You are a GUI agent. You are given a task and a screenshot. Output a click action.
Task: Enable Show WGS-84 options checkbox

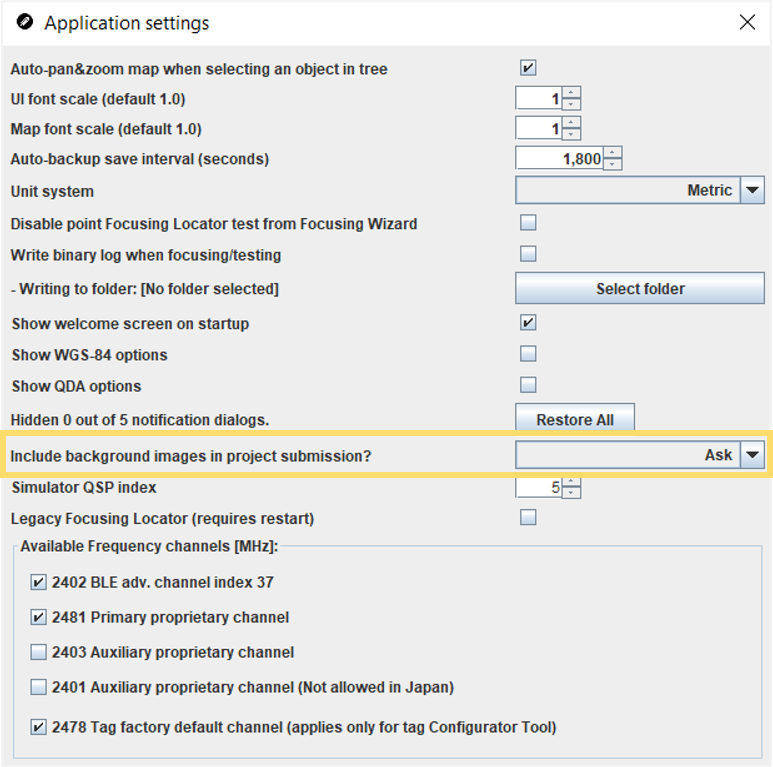(528, 353)
